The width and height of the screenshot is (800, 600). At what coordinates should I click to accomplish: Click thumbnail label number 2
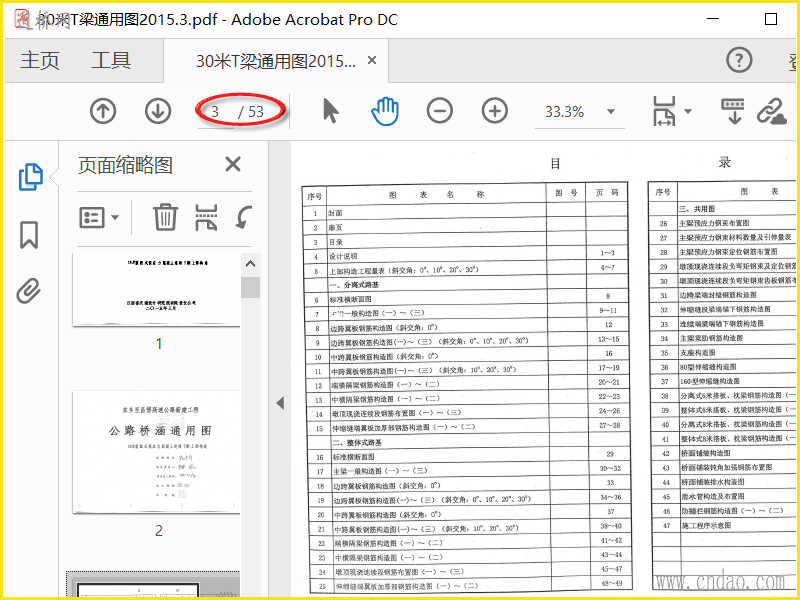click(x=159, y=531)
